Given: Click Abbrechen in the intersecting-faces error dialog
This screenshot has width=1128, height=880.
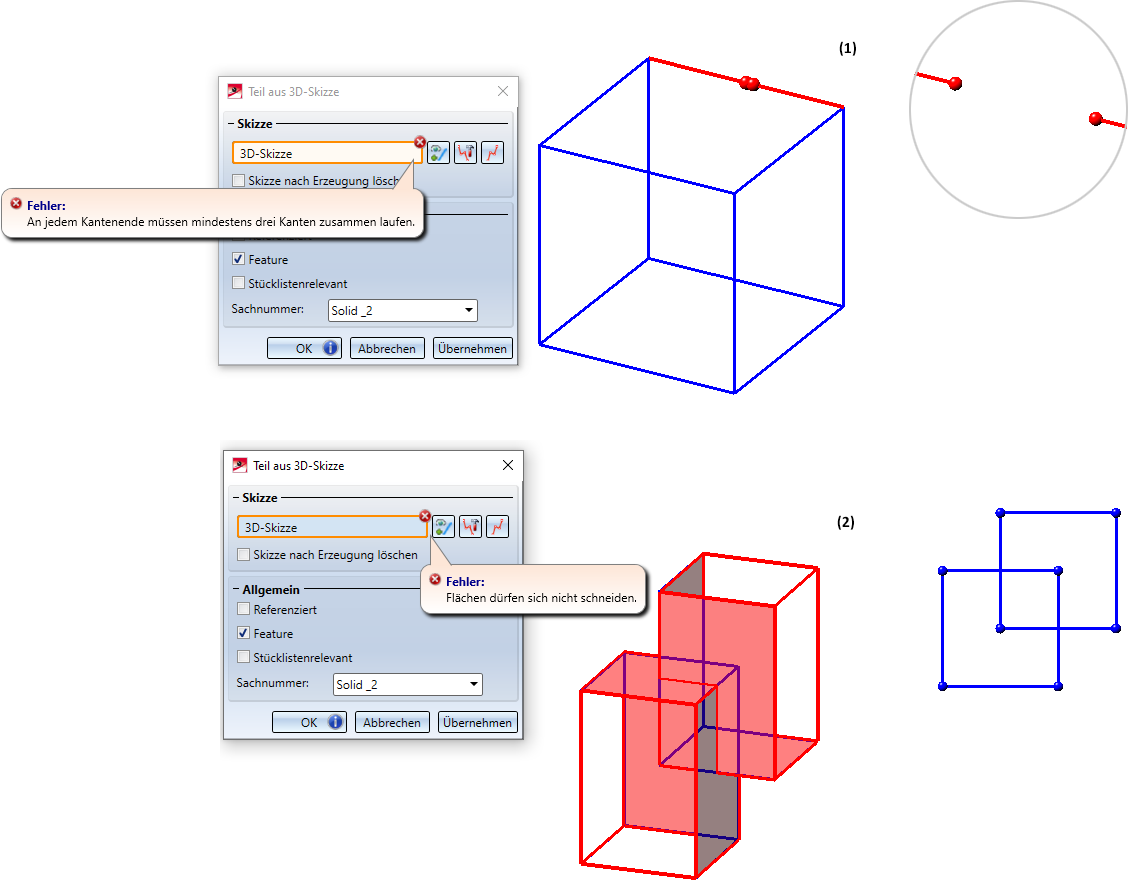Looking at the screenshot, I should (x=392, y=722).
